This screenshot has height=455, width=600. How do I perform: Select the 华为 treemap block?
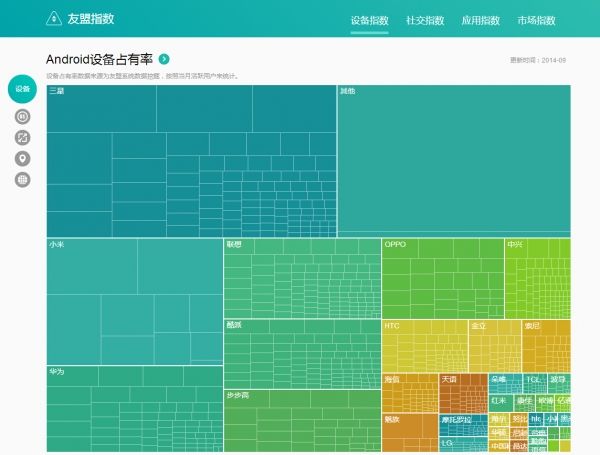[135, 409]
